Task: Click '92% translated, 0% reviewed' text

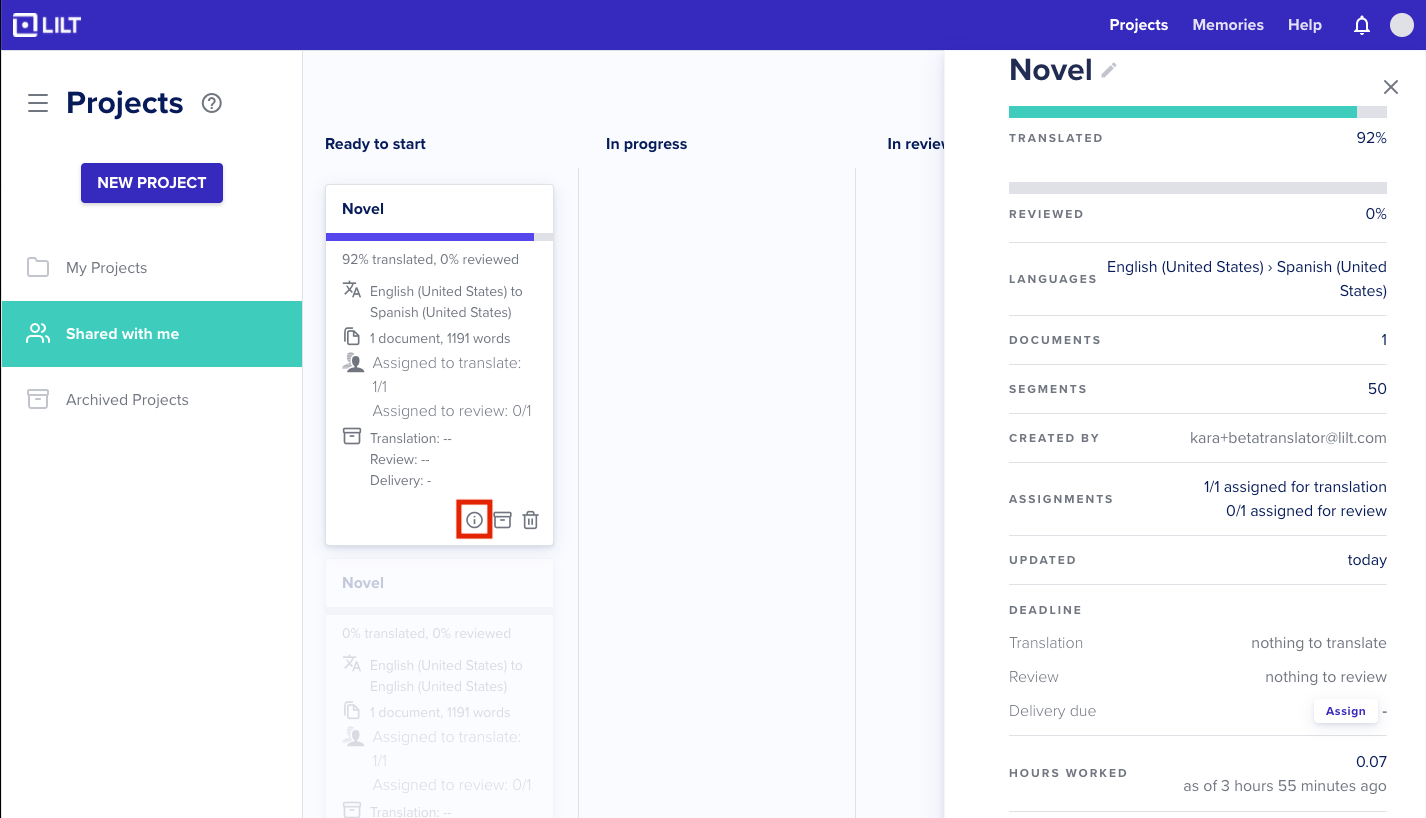Action: click(x=430, y=259)
